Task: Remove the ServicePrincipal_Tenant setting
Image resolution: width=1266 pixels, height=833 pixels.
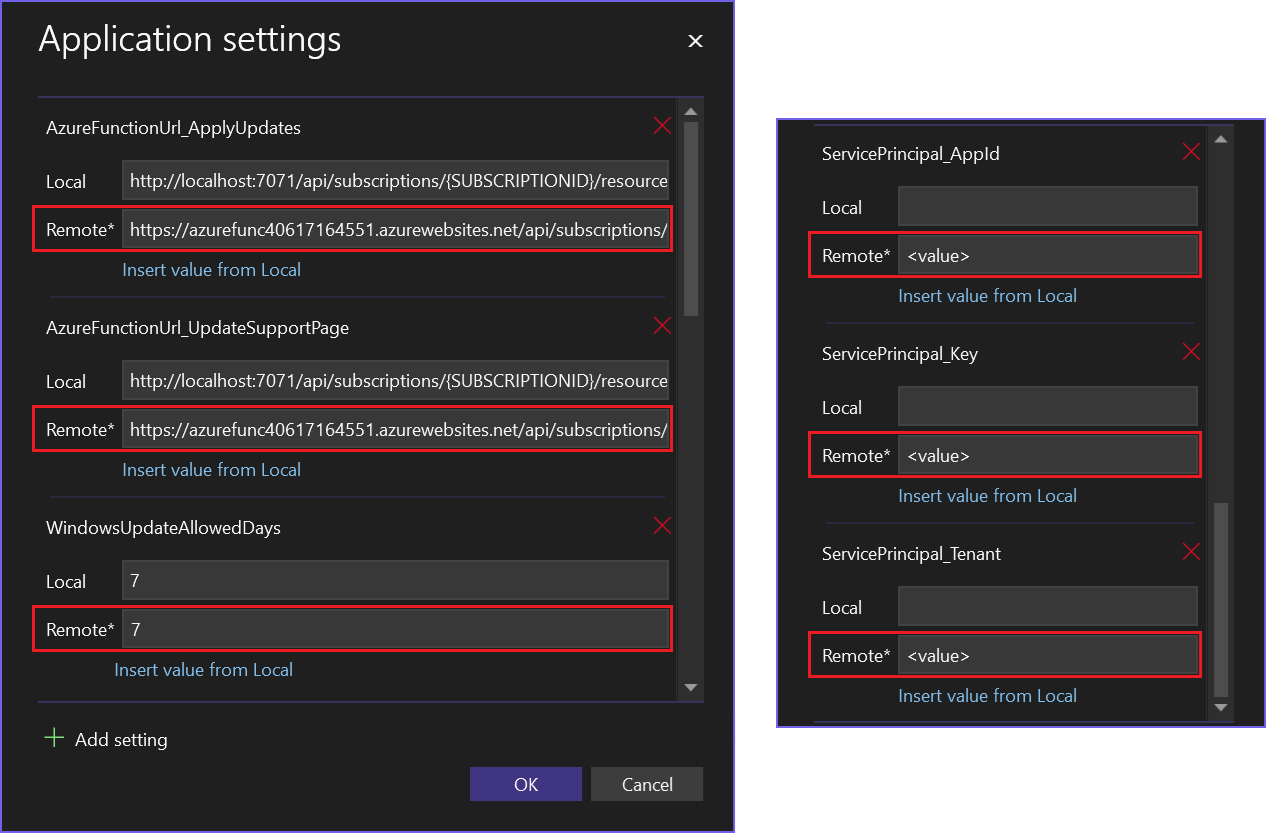Action: pyautogui.click(x=1191, y=551)
